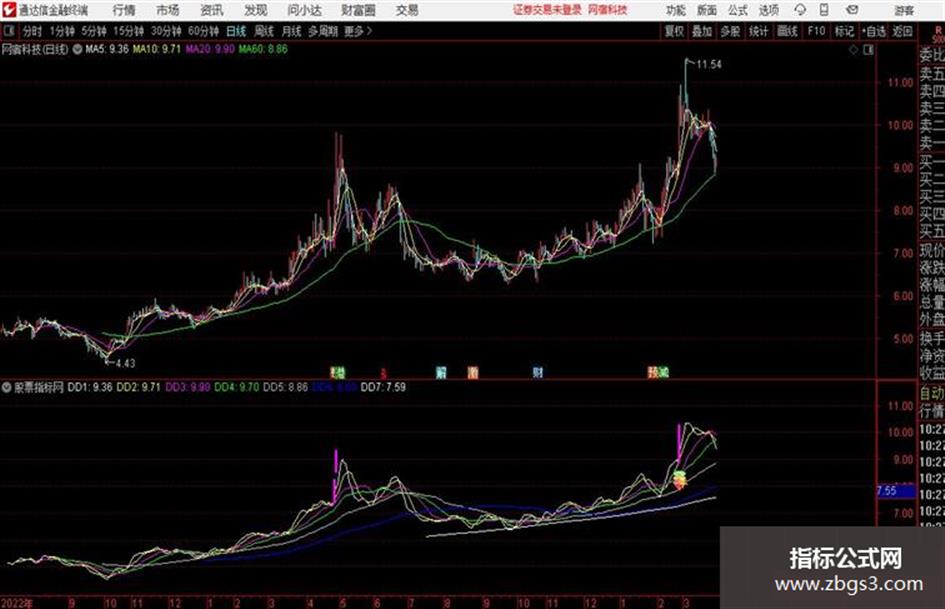The height and width of the screenshot is (609, 945).
Task: Add stock via 自选 button
Action: (x=873, y=31)
